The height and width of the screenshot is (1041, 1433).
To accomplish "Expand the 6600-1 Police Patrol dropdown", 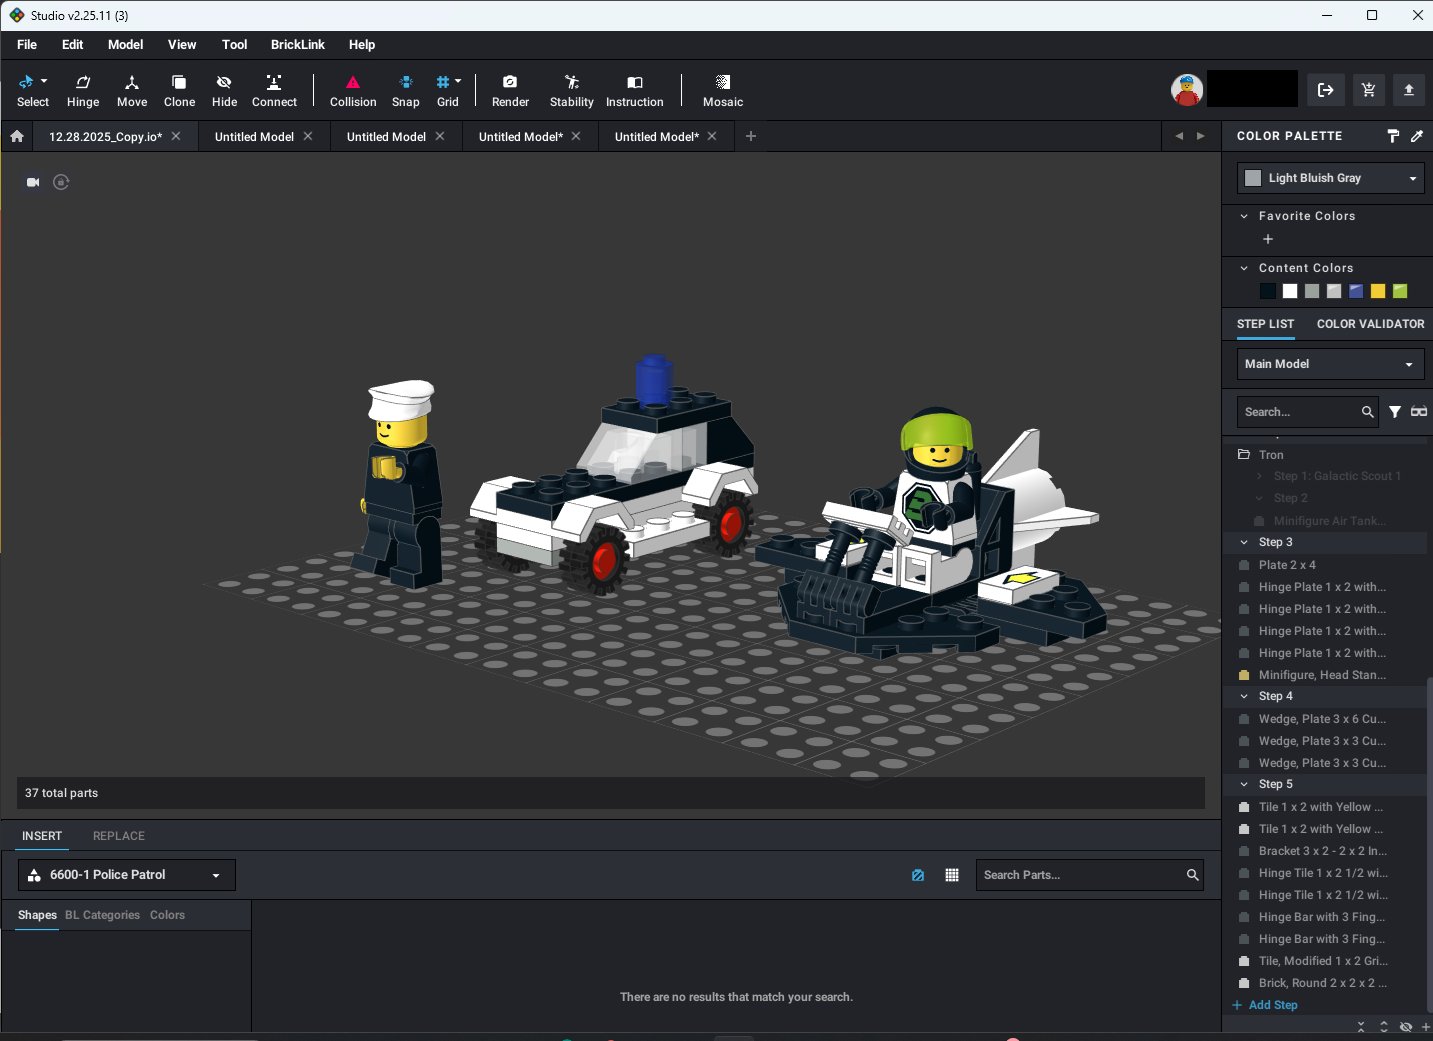I will (127, 875).
